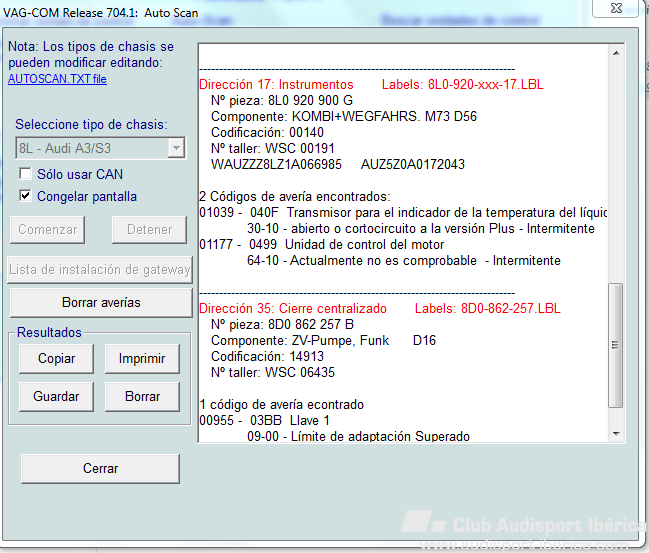Clear results with the Borrar button

[x=142, y=397]
